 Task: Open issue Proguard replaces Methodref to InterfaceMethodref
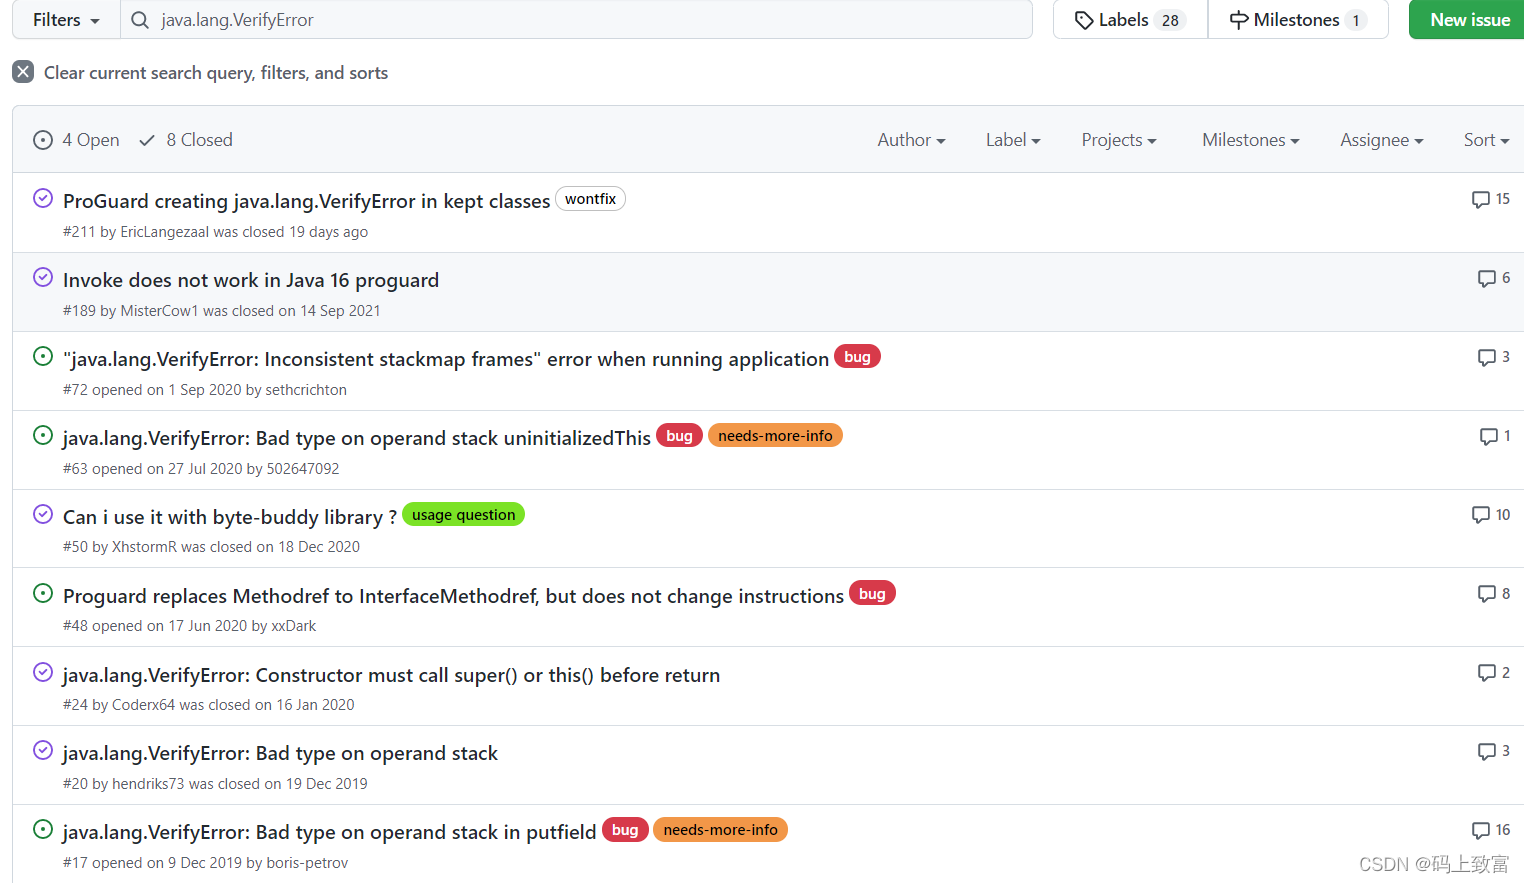click(x=453, y=596)
